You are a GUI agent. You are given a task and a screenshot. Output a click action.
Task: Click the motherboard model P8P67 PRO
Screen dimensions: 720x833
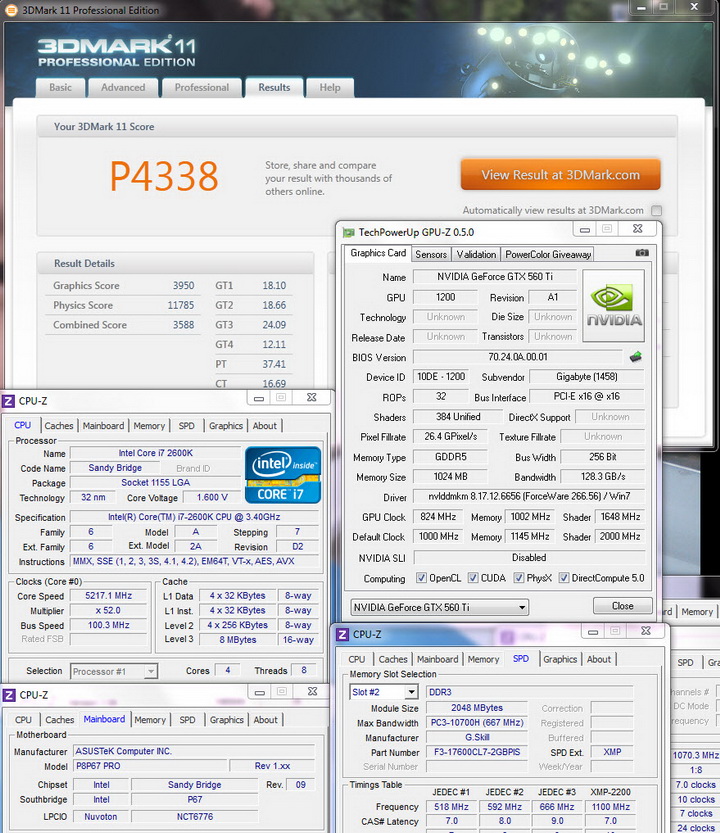[x=150, y=766]
